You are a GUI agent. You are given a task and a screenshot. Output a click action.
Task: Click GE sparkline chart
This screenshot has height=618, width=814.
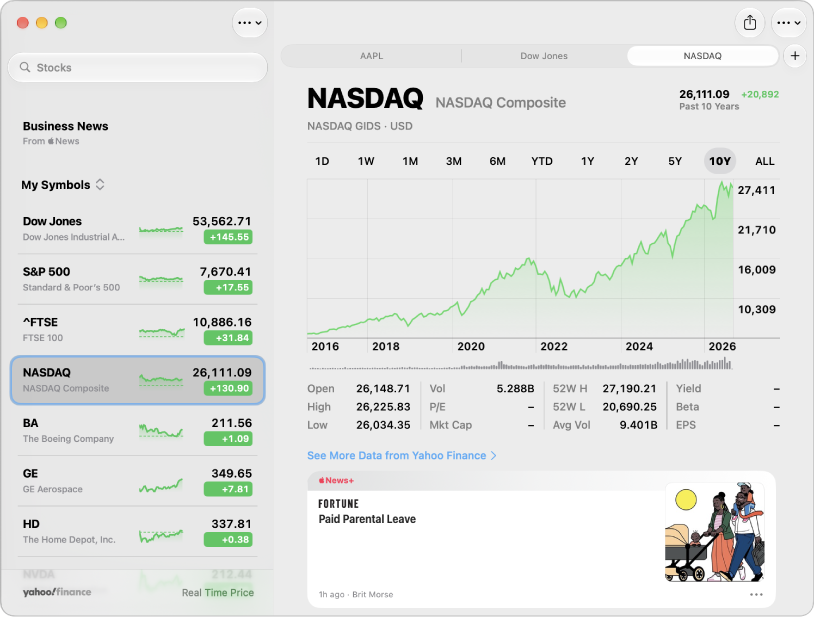coord(161,485)
